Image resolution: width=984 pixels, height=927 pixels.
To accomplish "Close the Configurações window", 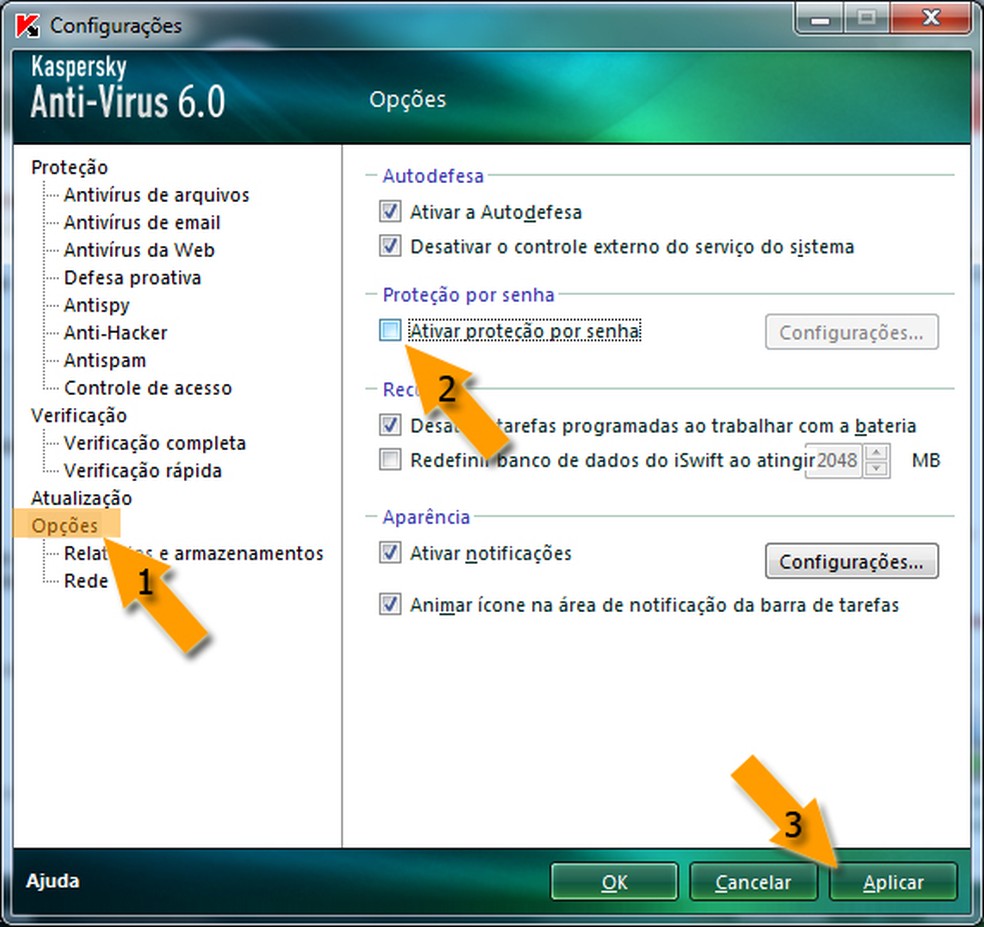I will click(931, 18).
